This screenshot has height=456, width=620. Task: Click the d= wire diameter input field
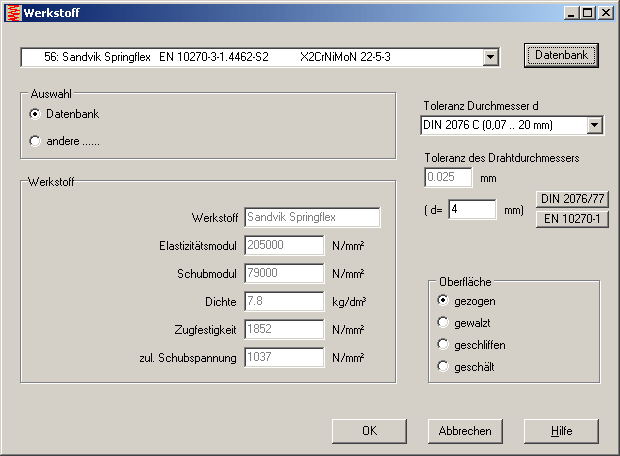tap(472, 210)
